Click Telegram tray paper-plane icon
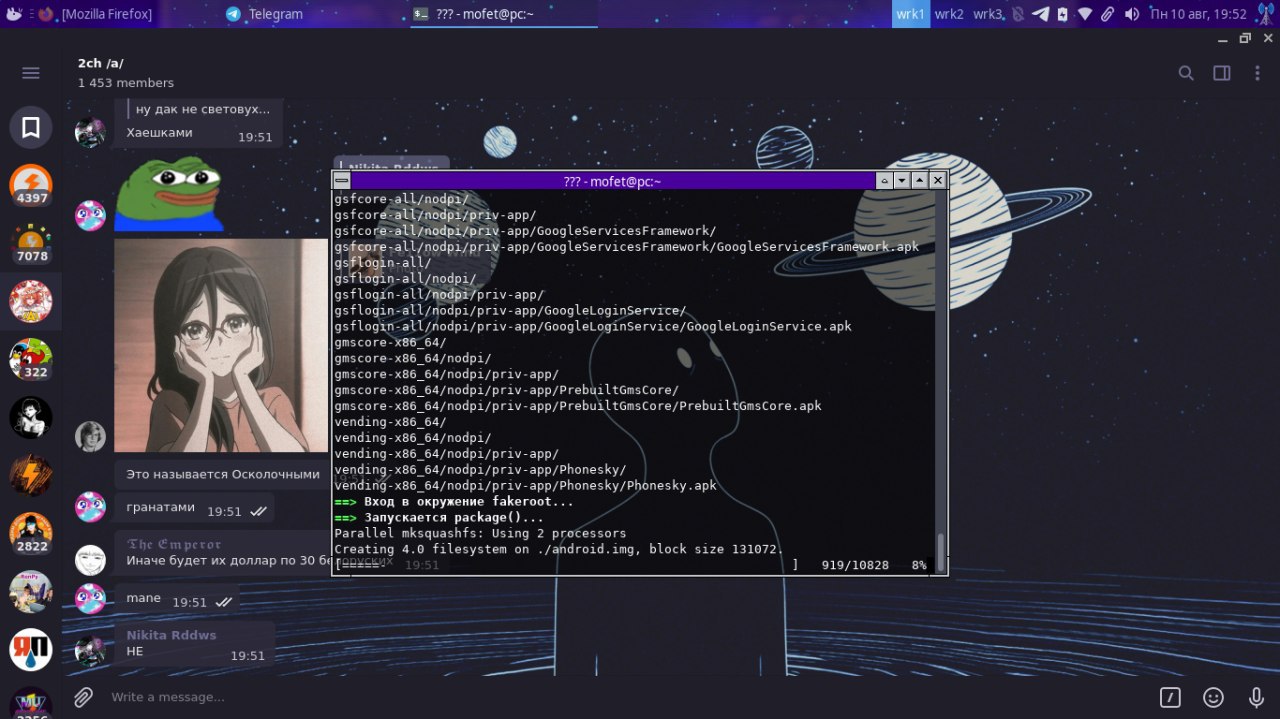1280x719 pixels. [x=1040, y=14]
